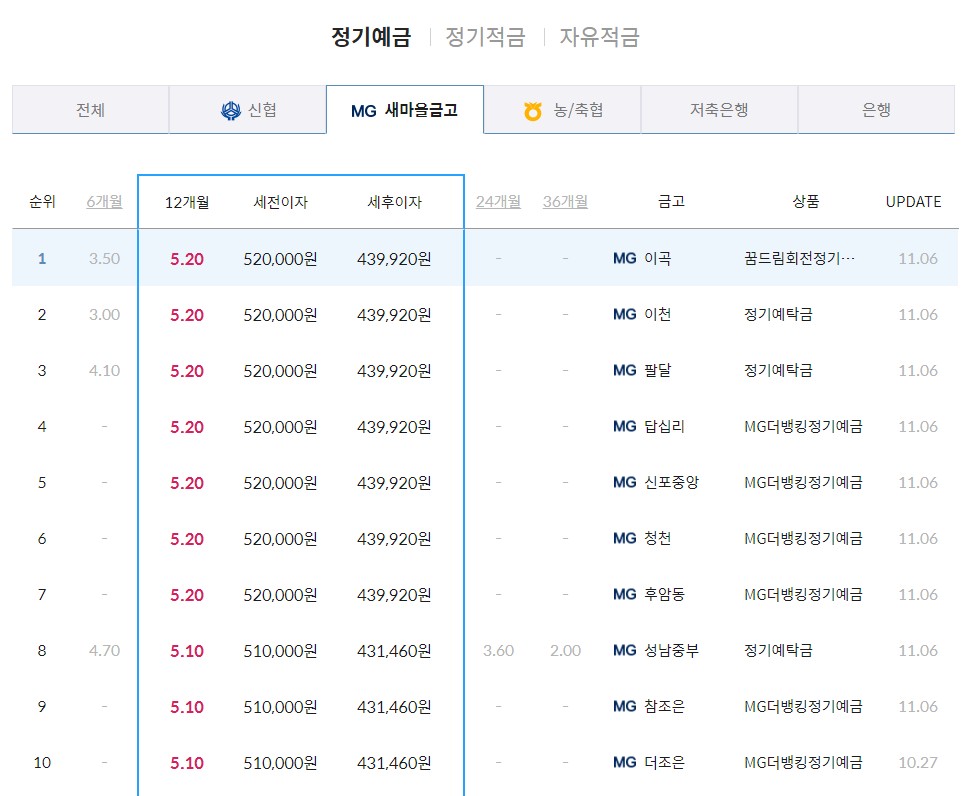Open 더조은 branch name

pyautogui.click(x=664, y=762)
